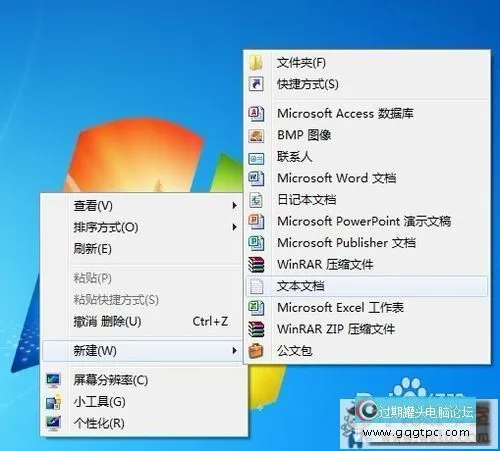This screenshot has height=451, width=500.
Task: Select Microsoft Word 文档 entry
Action: [367, 178]
